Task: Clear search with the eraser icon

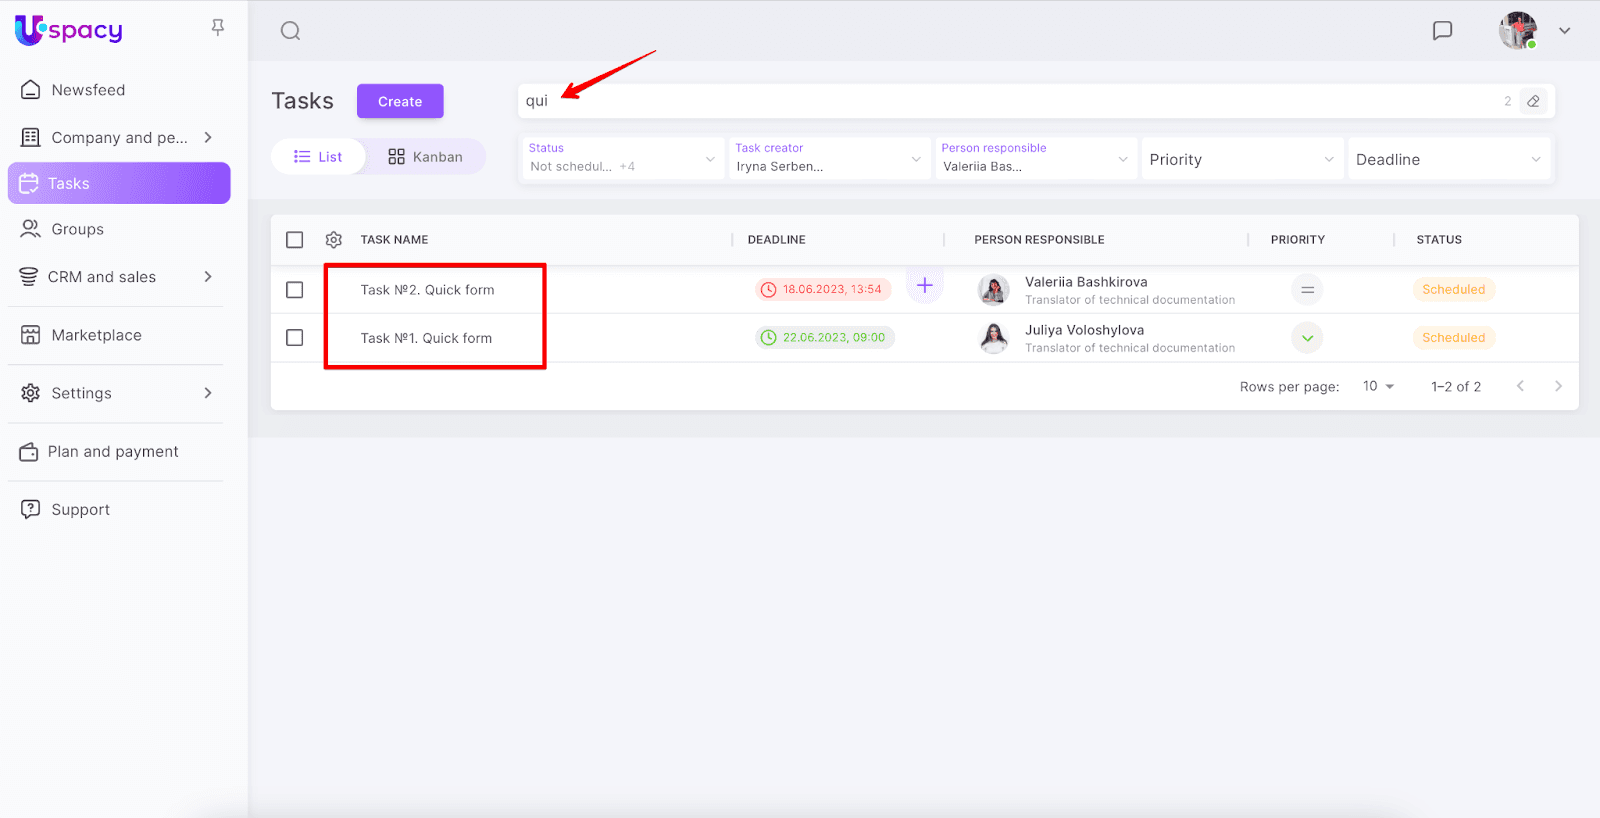Action: [1533, 101]
